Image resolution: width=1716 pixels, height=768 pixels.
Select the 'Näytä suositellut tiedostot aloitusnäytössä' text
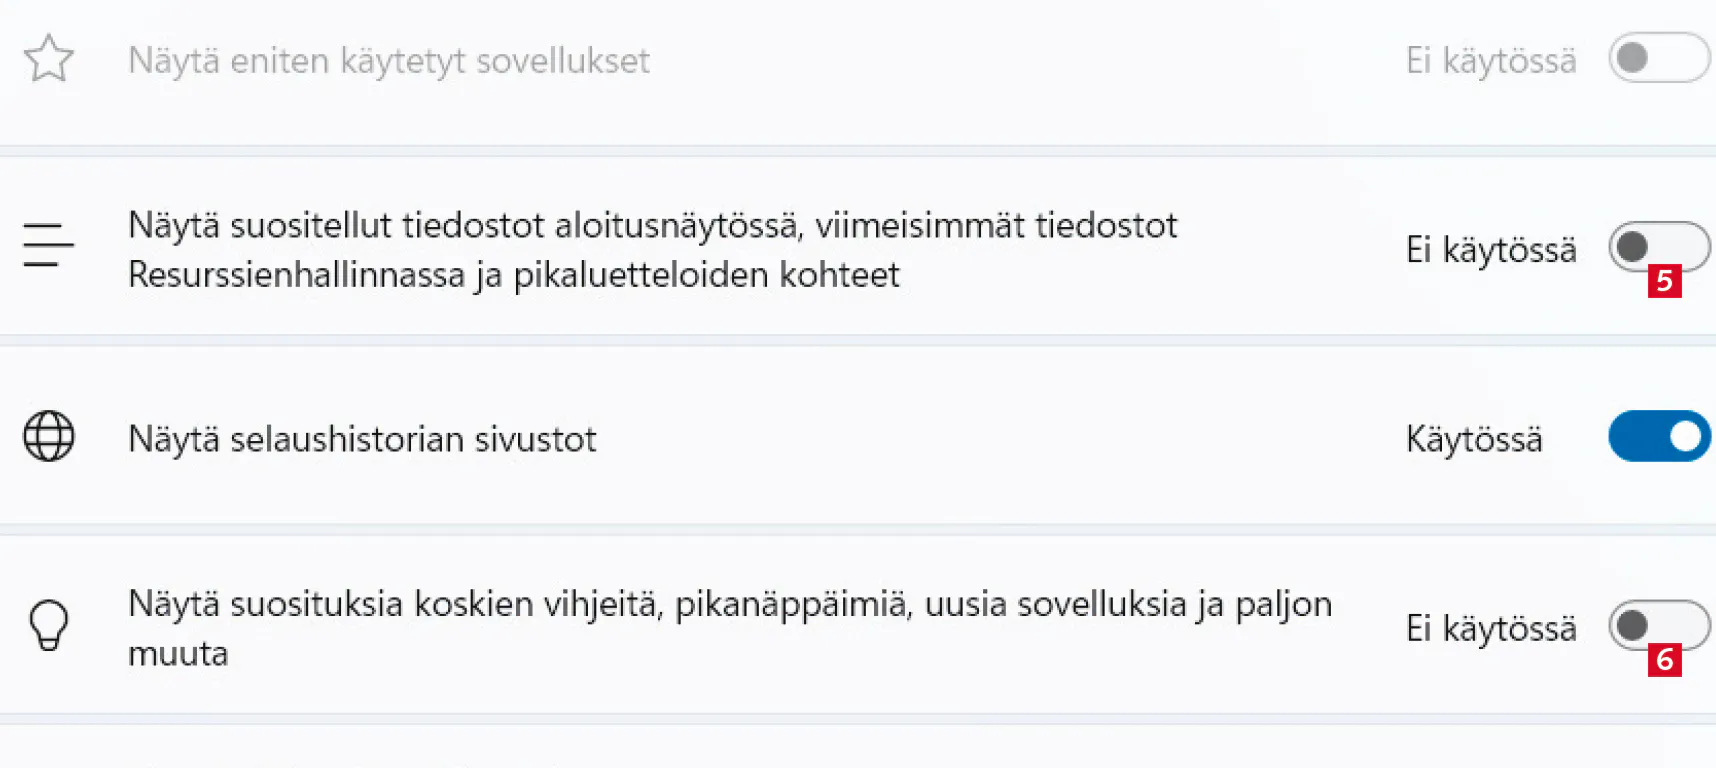pyautogui.click(x=652, y=226)
